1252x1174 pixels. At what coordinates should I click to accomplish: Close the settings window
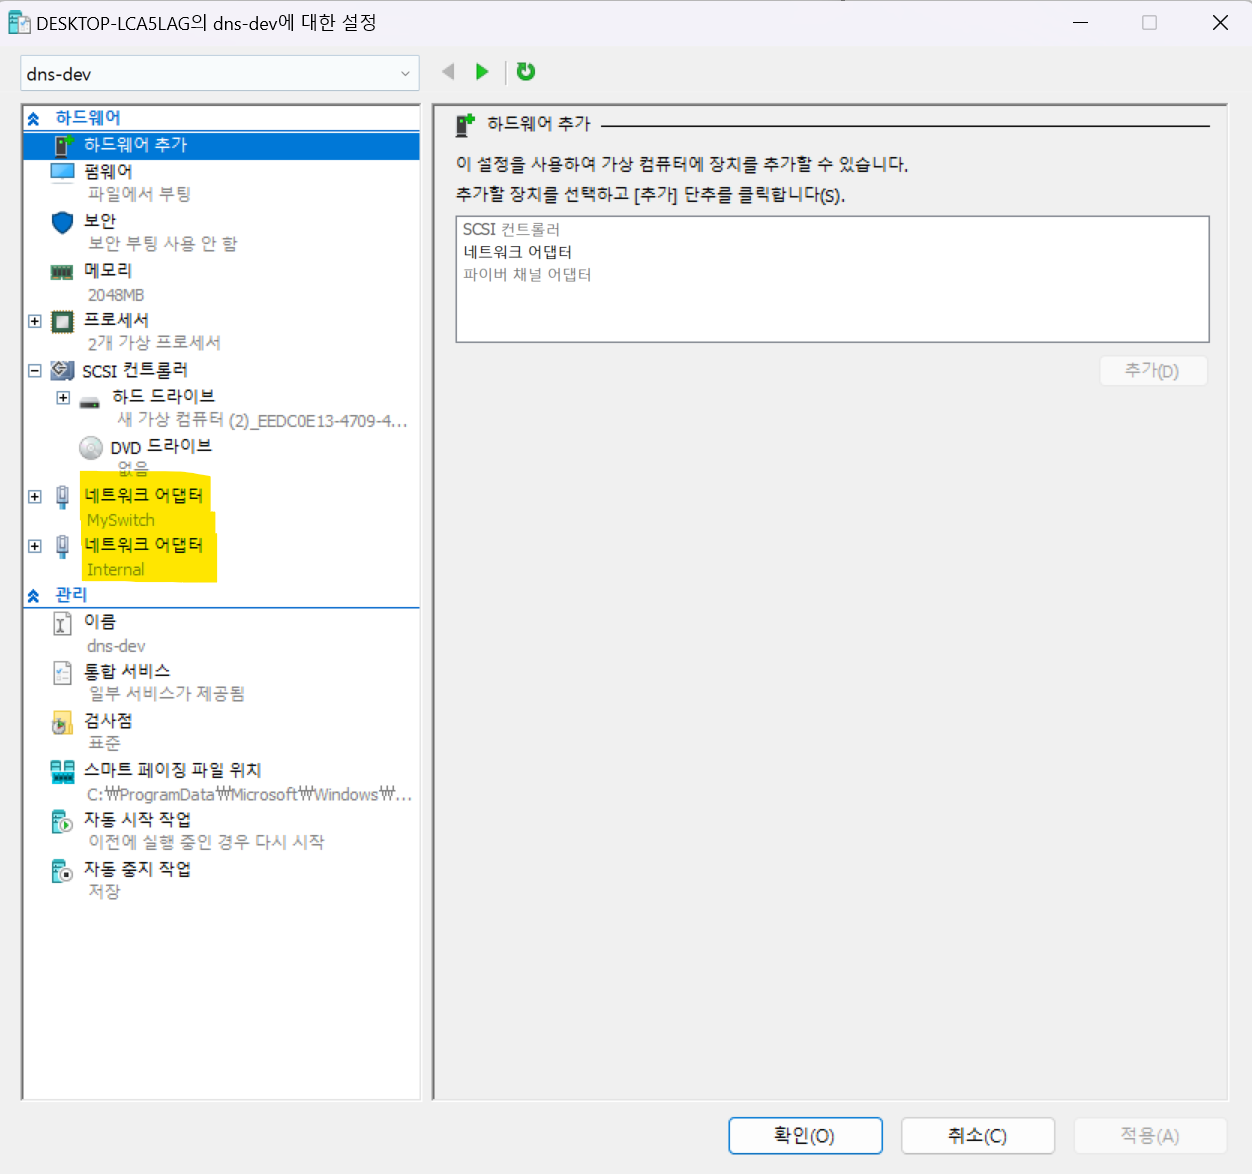pos(1220,22)
